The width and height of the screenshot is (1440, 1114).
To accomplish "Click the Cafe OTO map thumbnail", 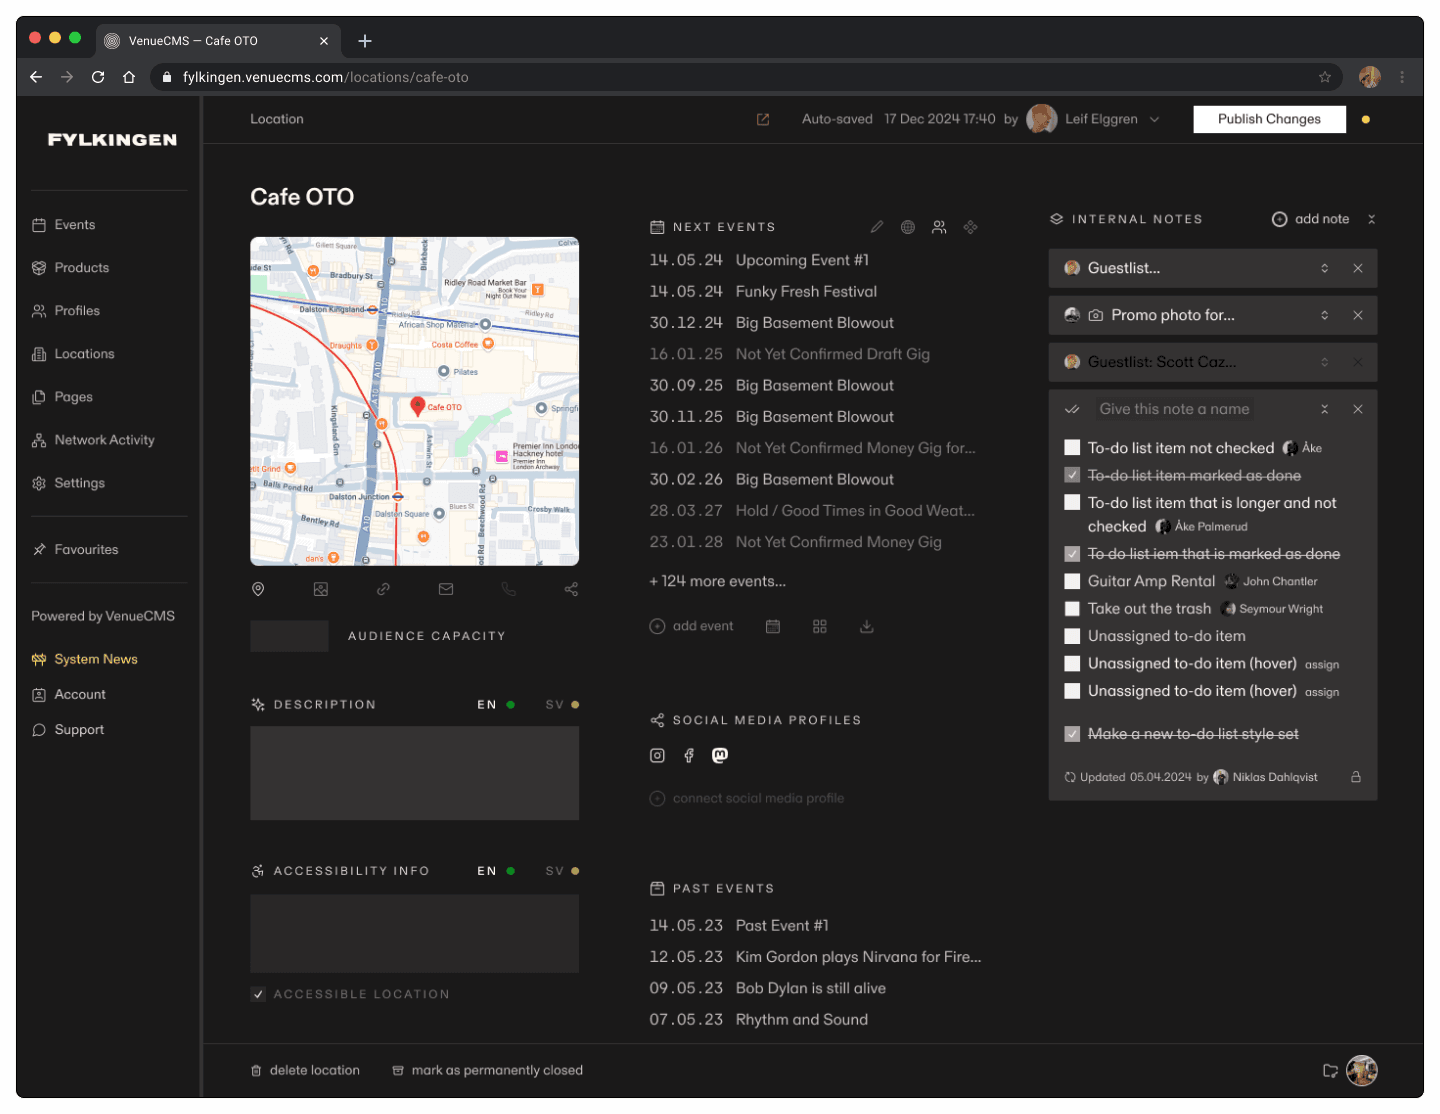I will pos(414,401).
